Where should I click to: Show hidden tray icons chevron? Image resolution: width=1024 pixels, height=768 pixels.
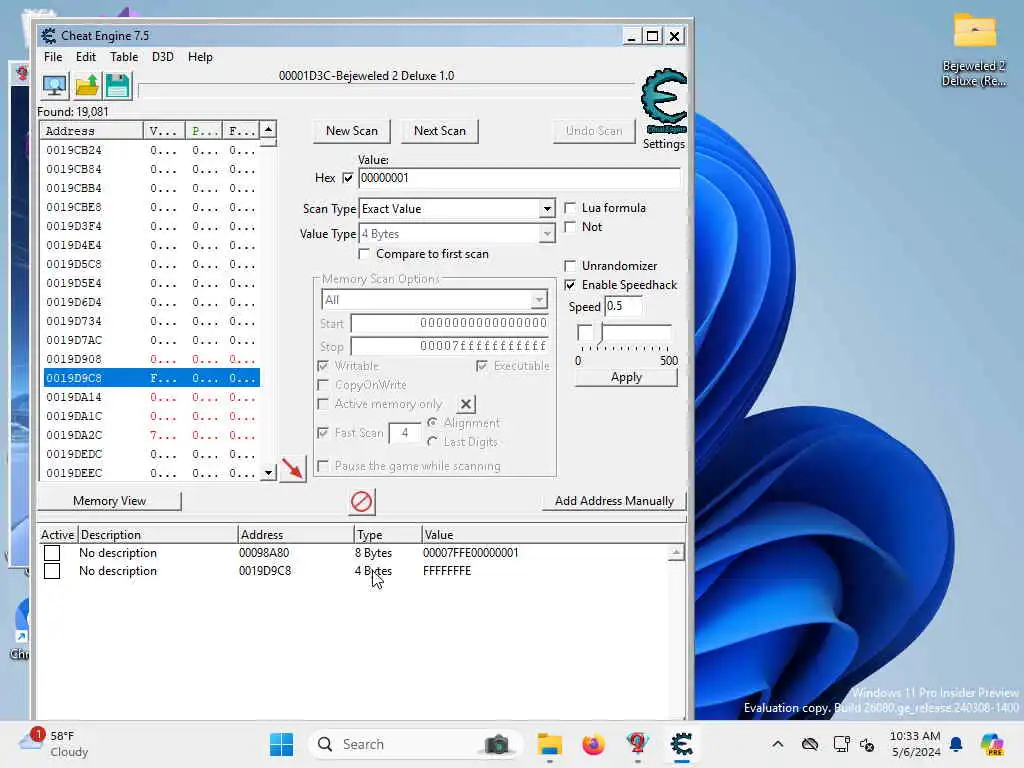click(777, 744)
